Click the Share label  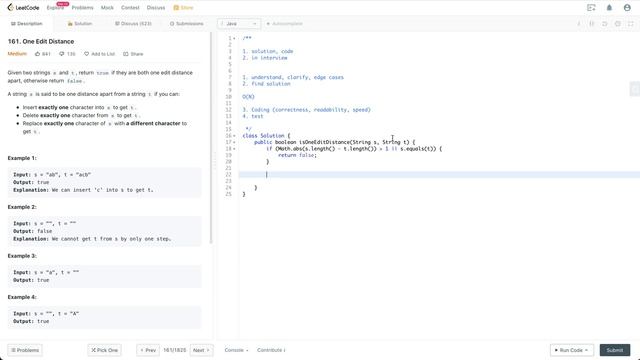(137, 54)
